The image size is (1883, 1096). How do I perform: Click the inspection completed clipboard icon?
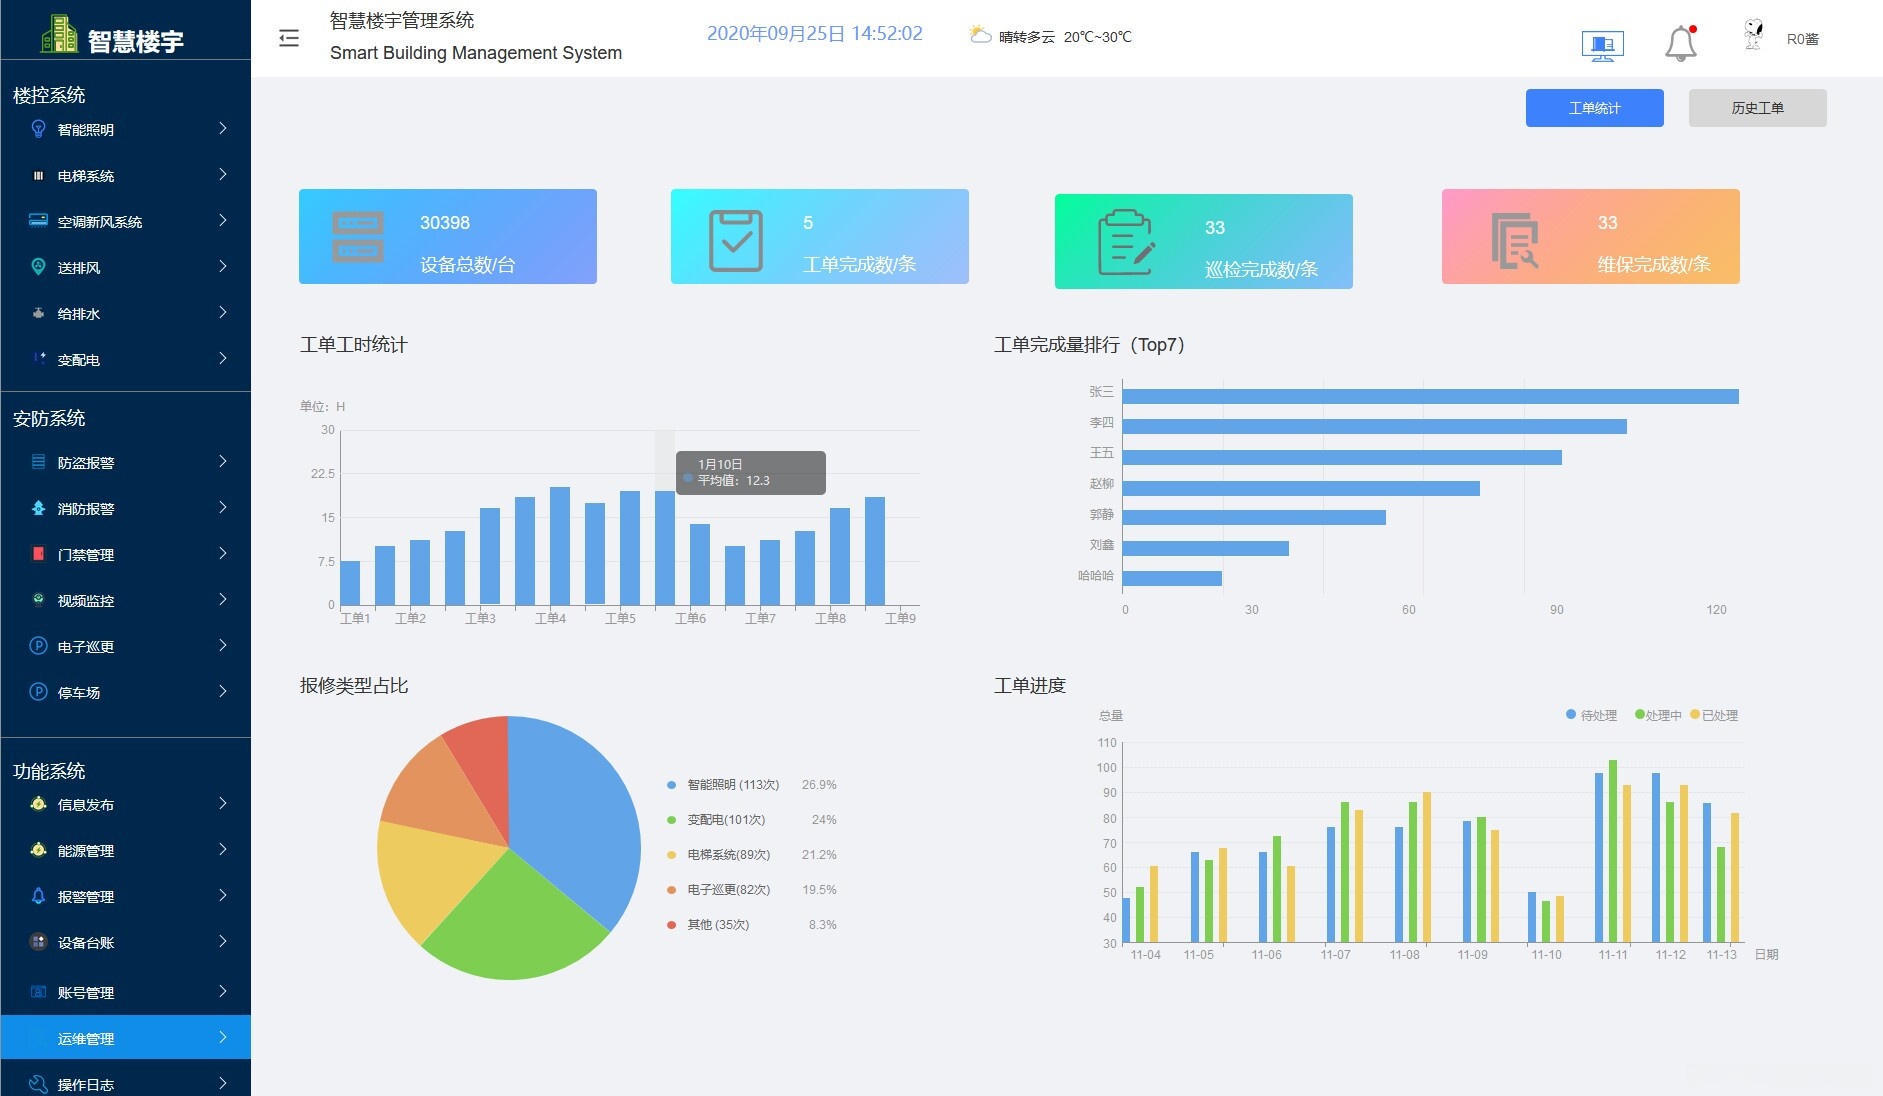pyautogui.click(x=1126, y=242)
